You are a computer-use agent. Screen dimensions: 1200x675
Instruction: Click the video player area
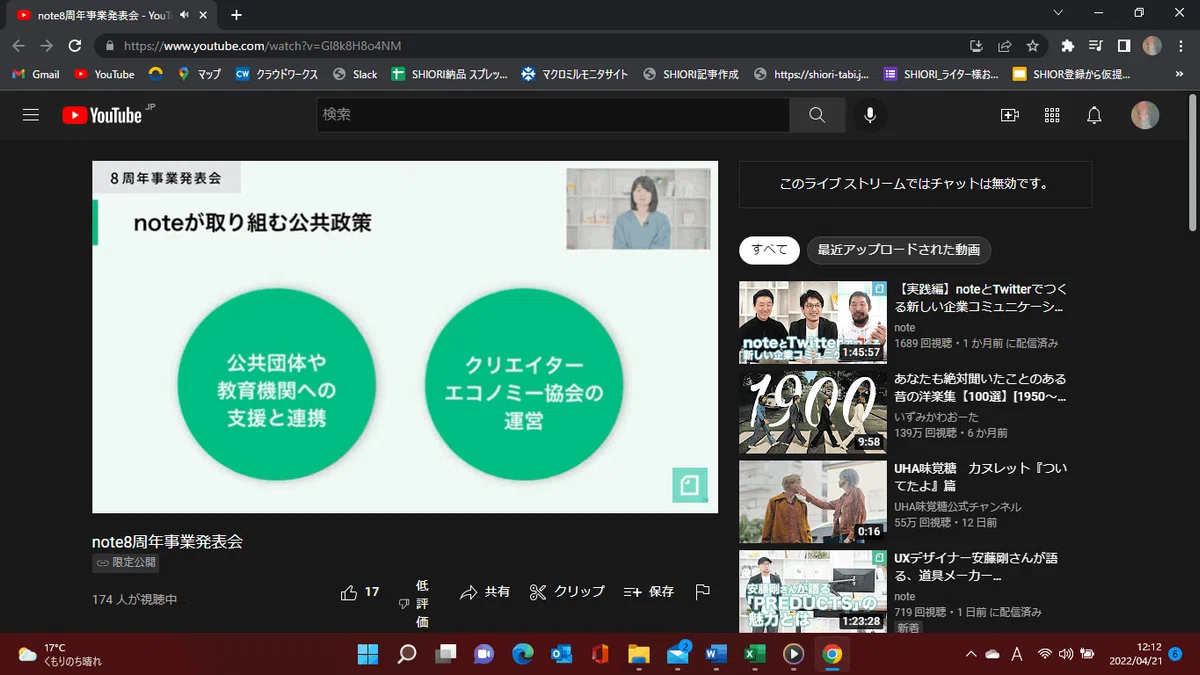point(405,337)
